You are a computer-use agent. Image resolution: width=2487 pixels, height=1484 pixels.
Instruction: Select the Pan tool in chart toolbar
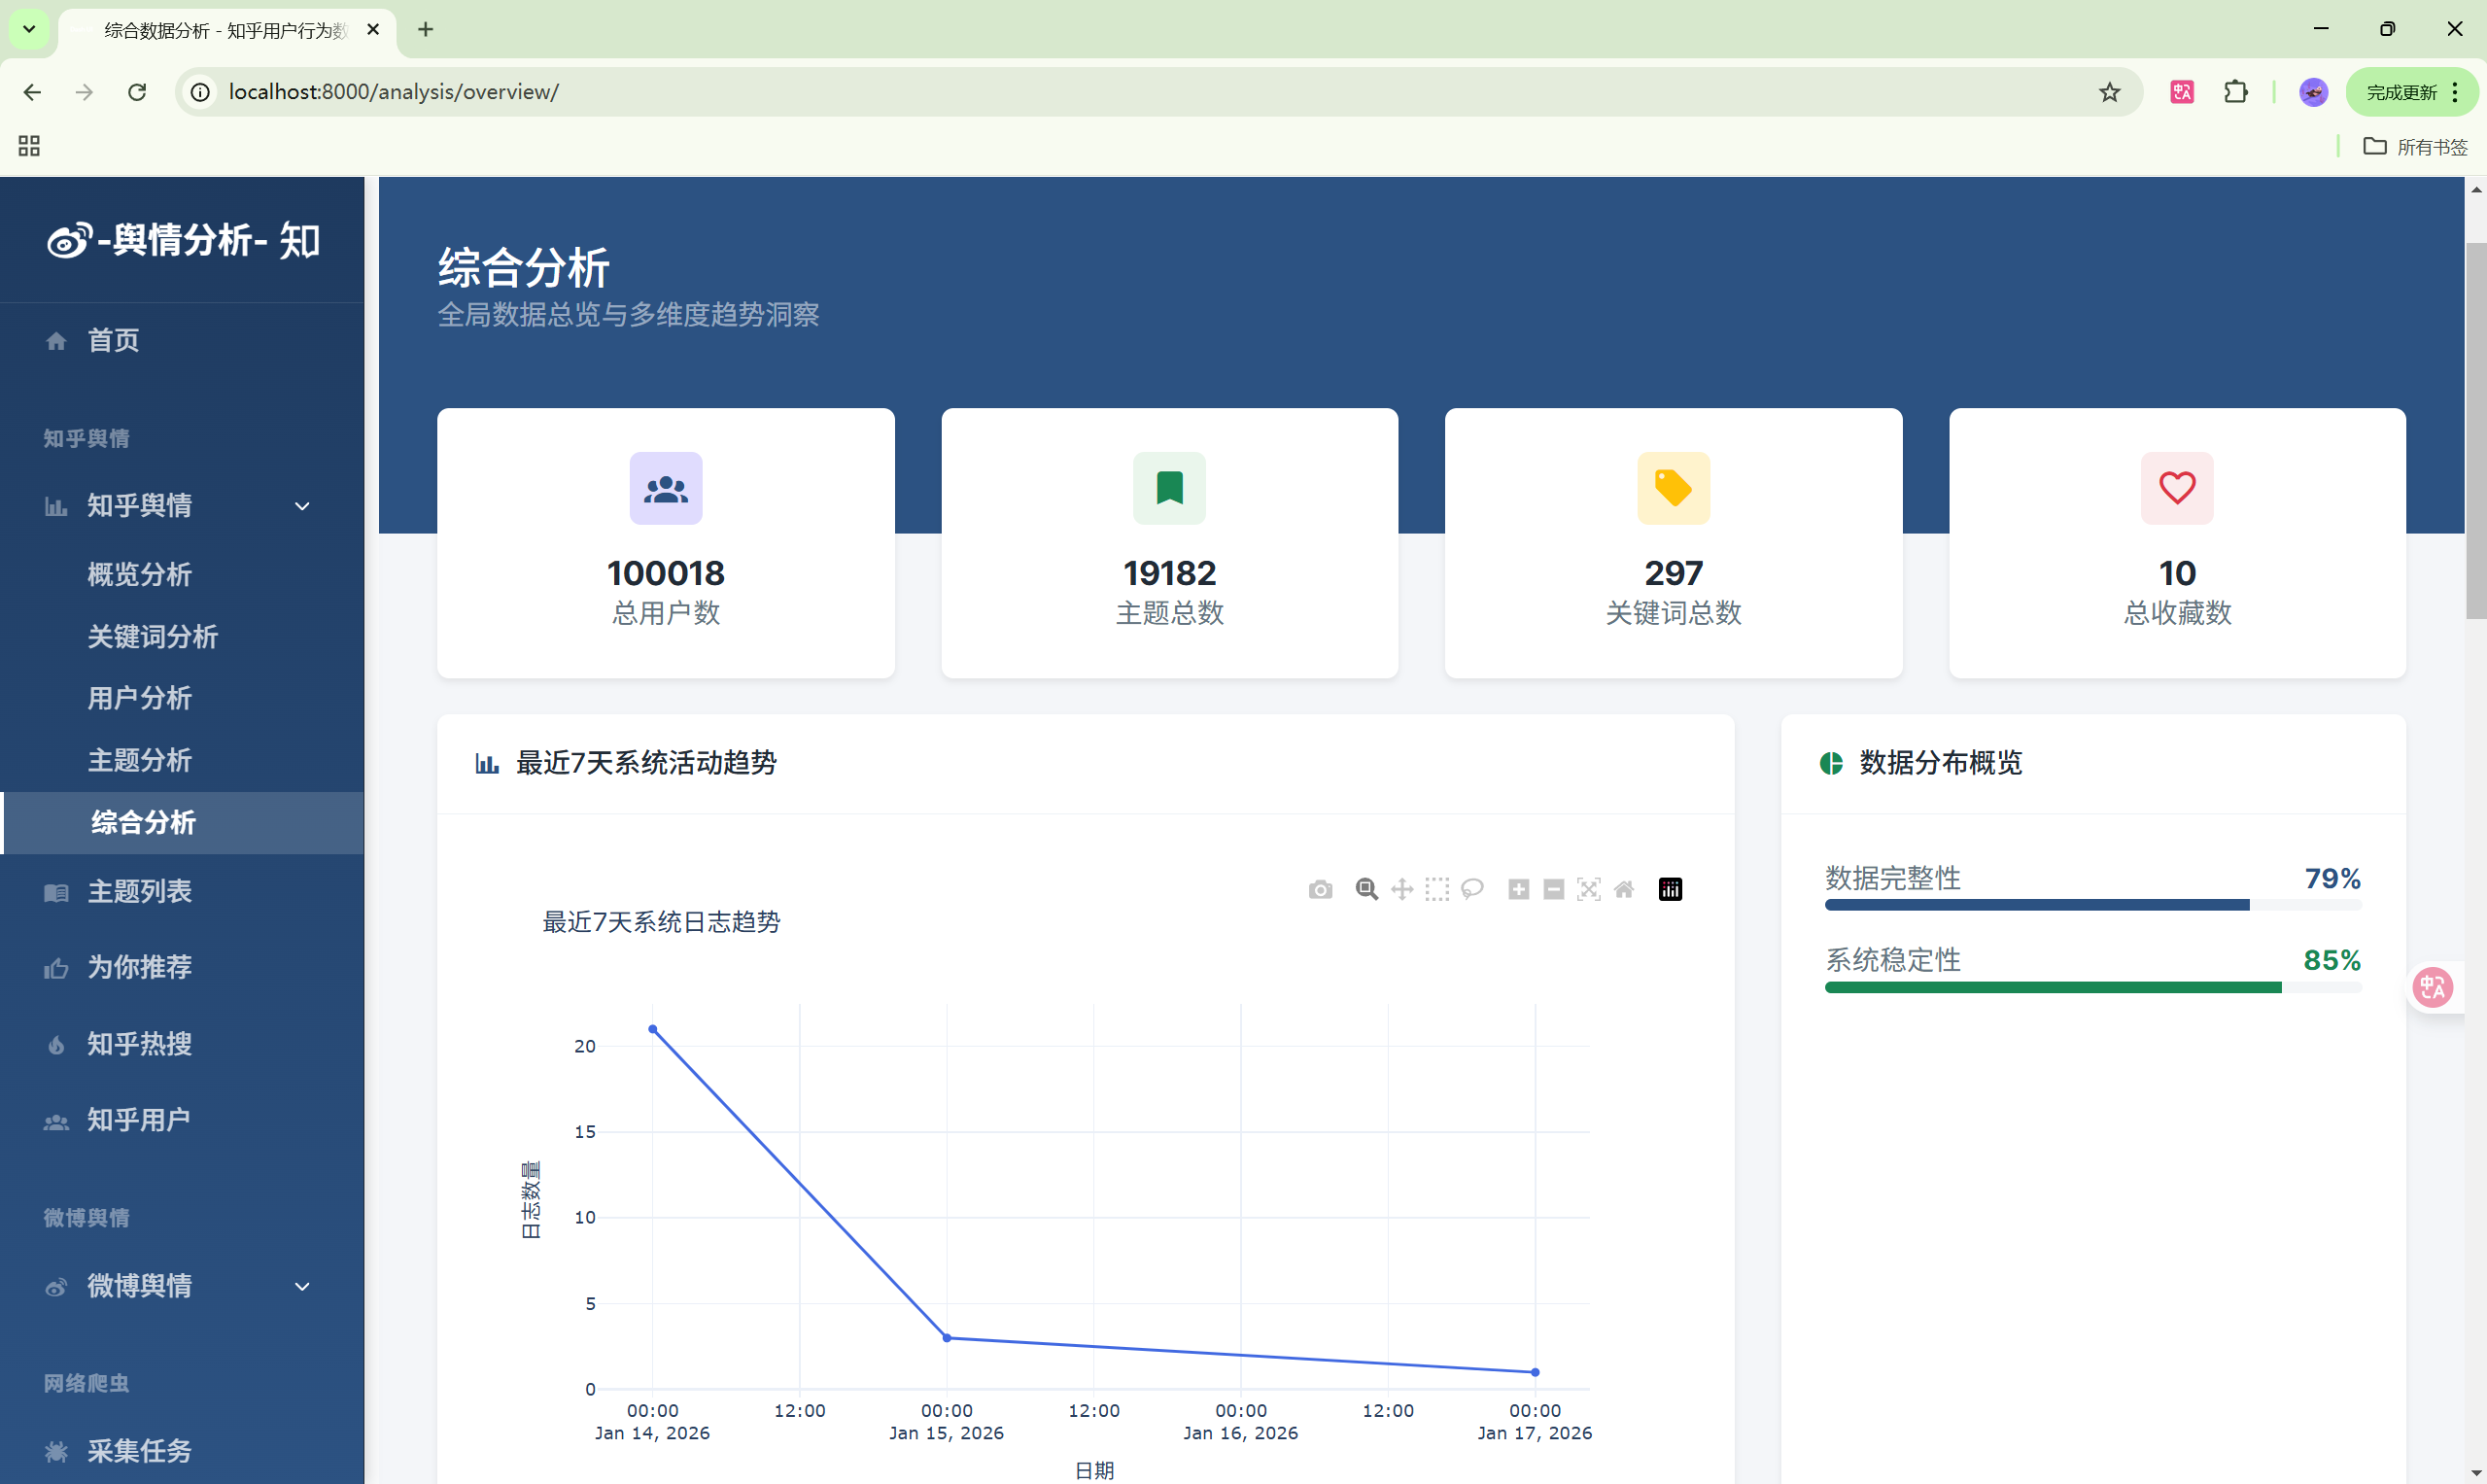point(1402,889)
